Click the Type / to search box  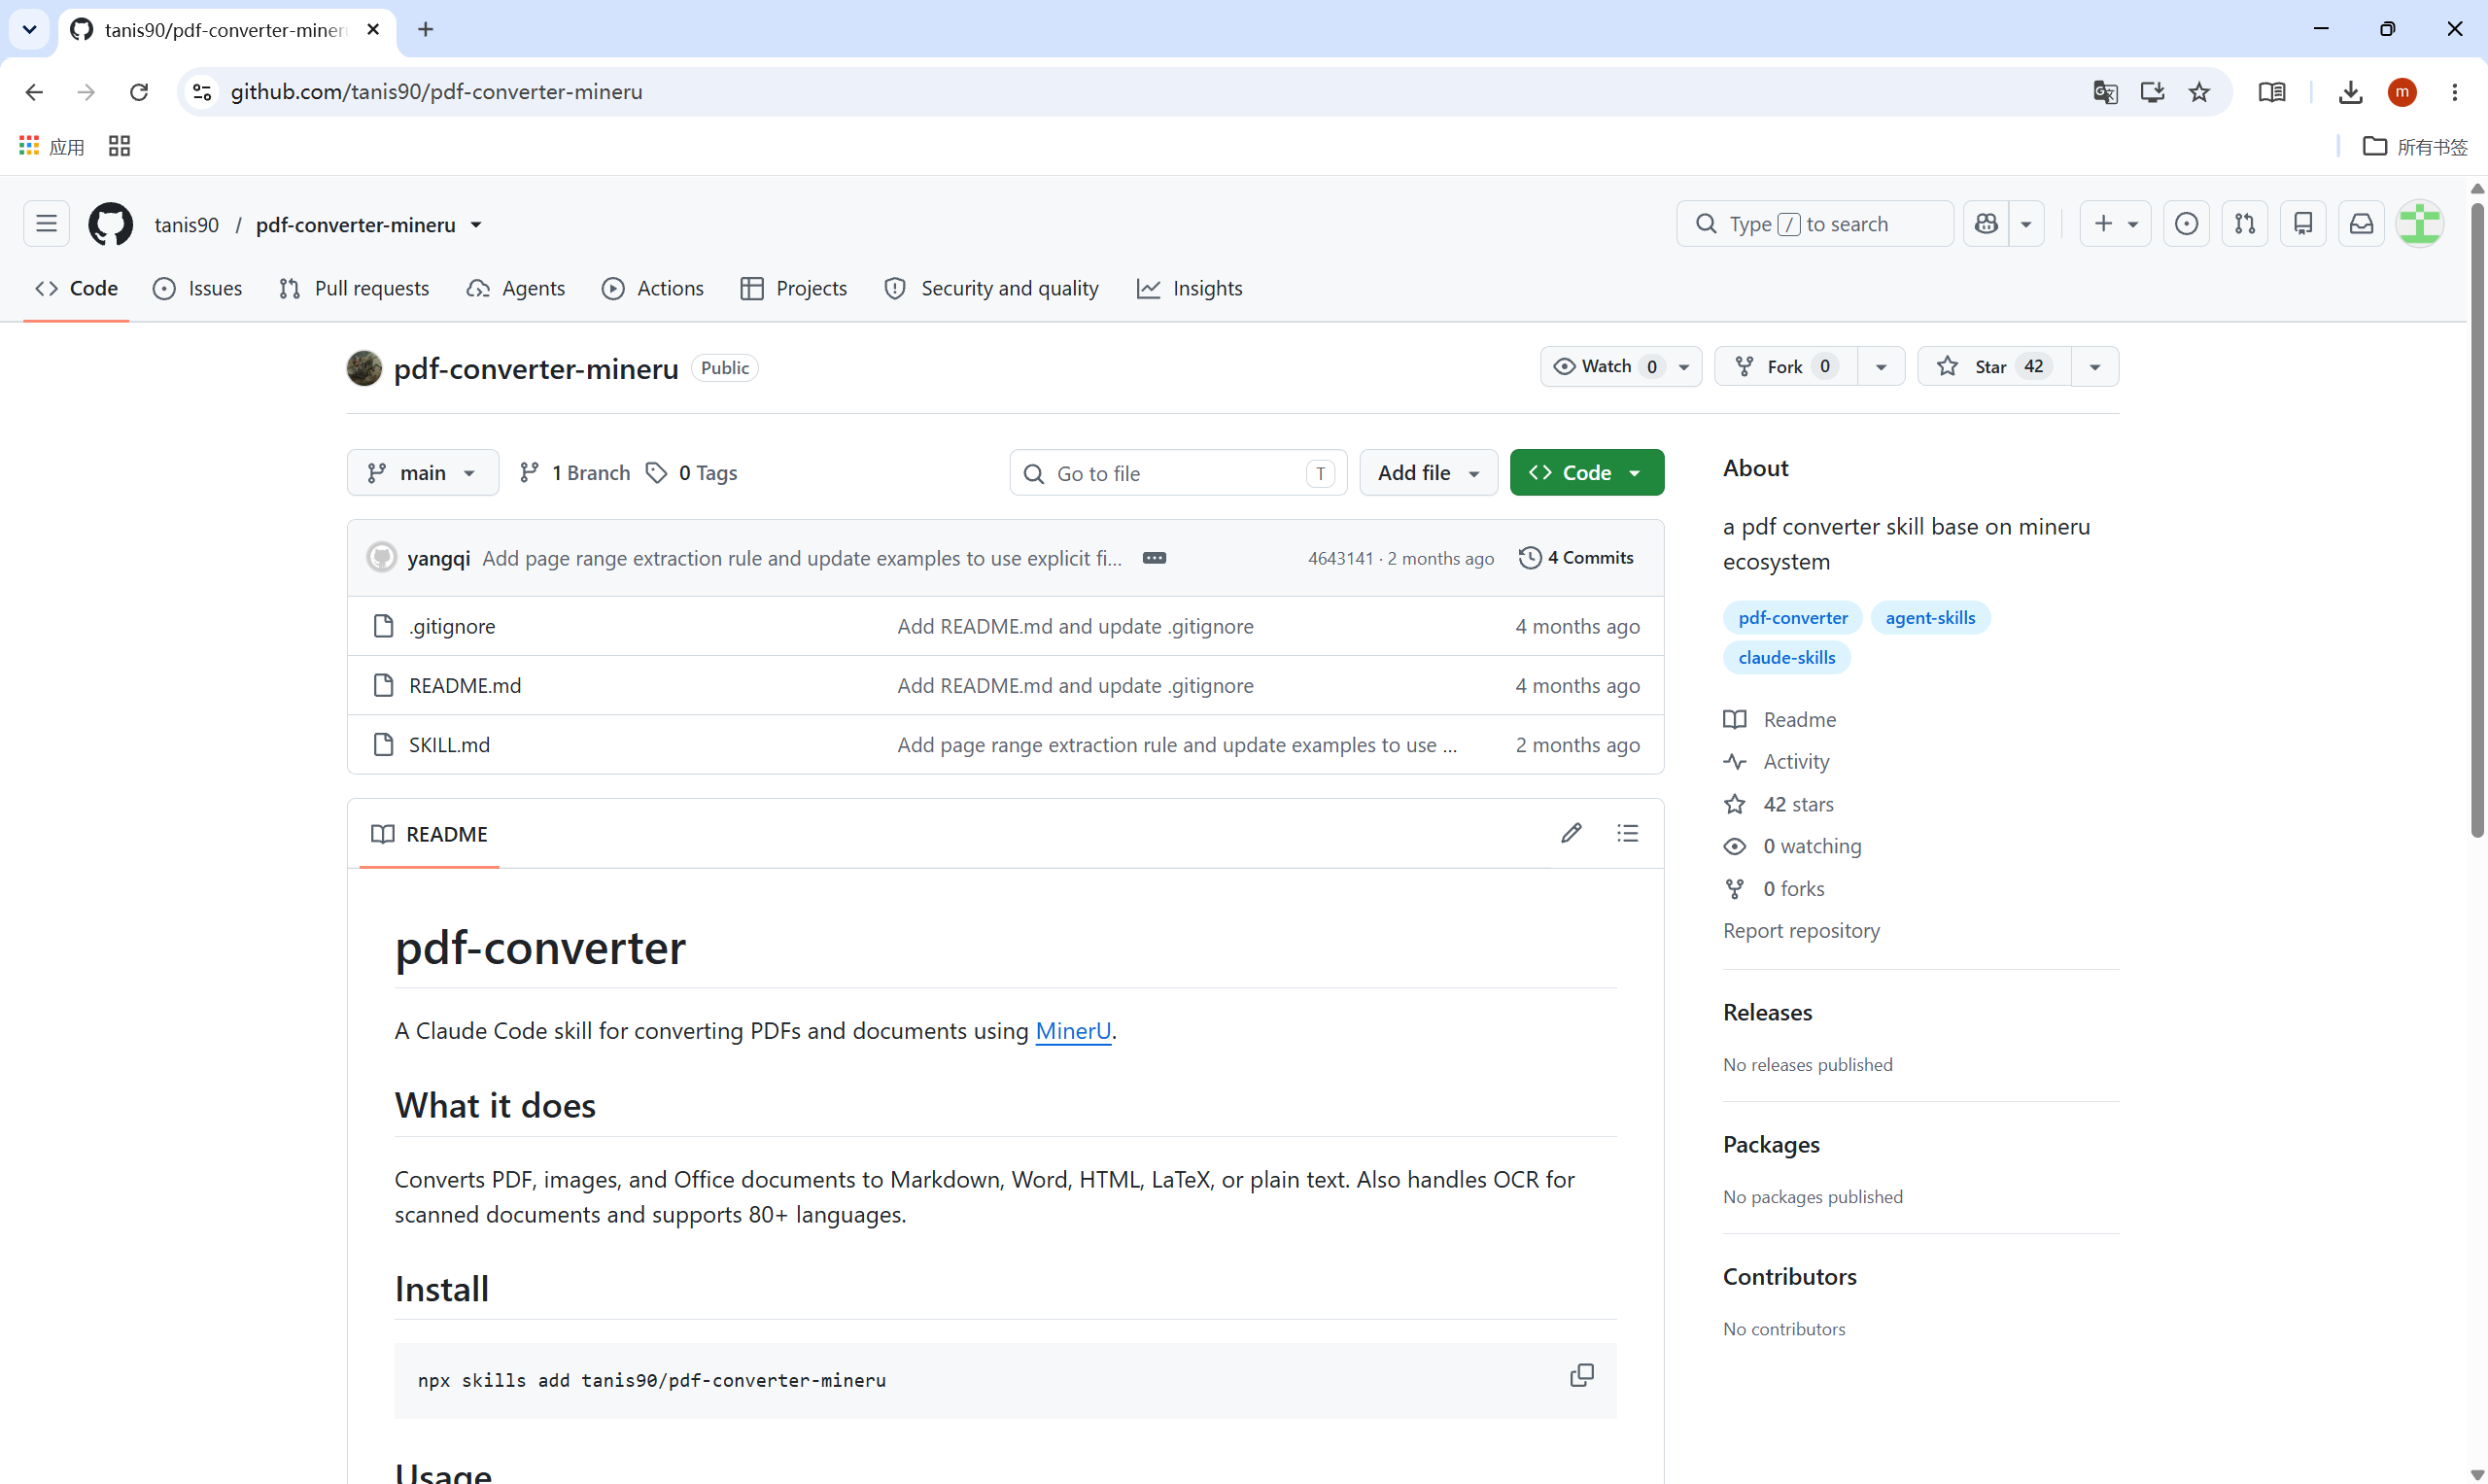(x=1814, y=224)
